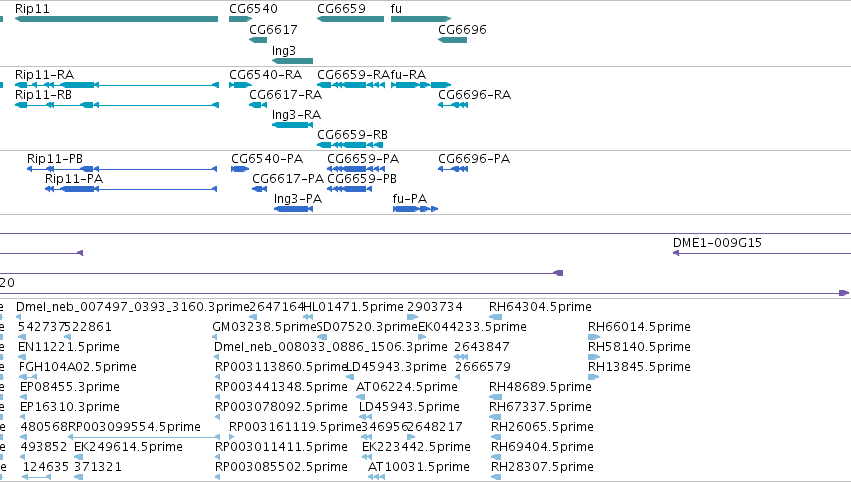This screenshot has height=482, width=851.
Task: Select the RH67337.5prime EST label
Action: (540, 407)
